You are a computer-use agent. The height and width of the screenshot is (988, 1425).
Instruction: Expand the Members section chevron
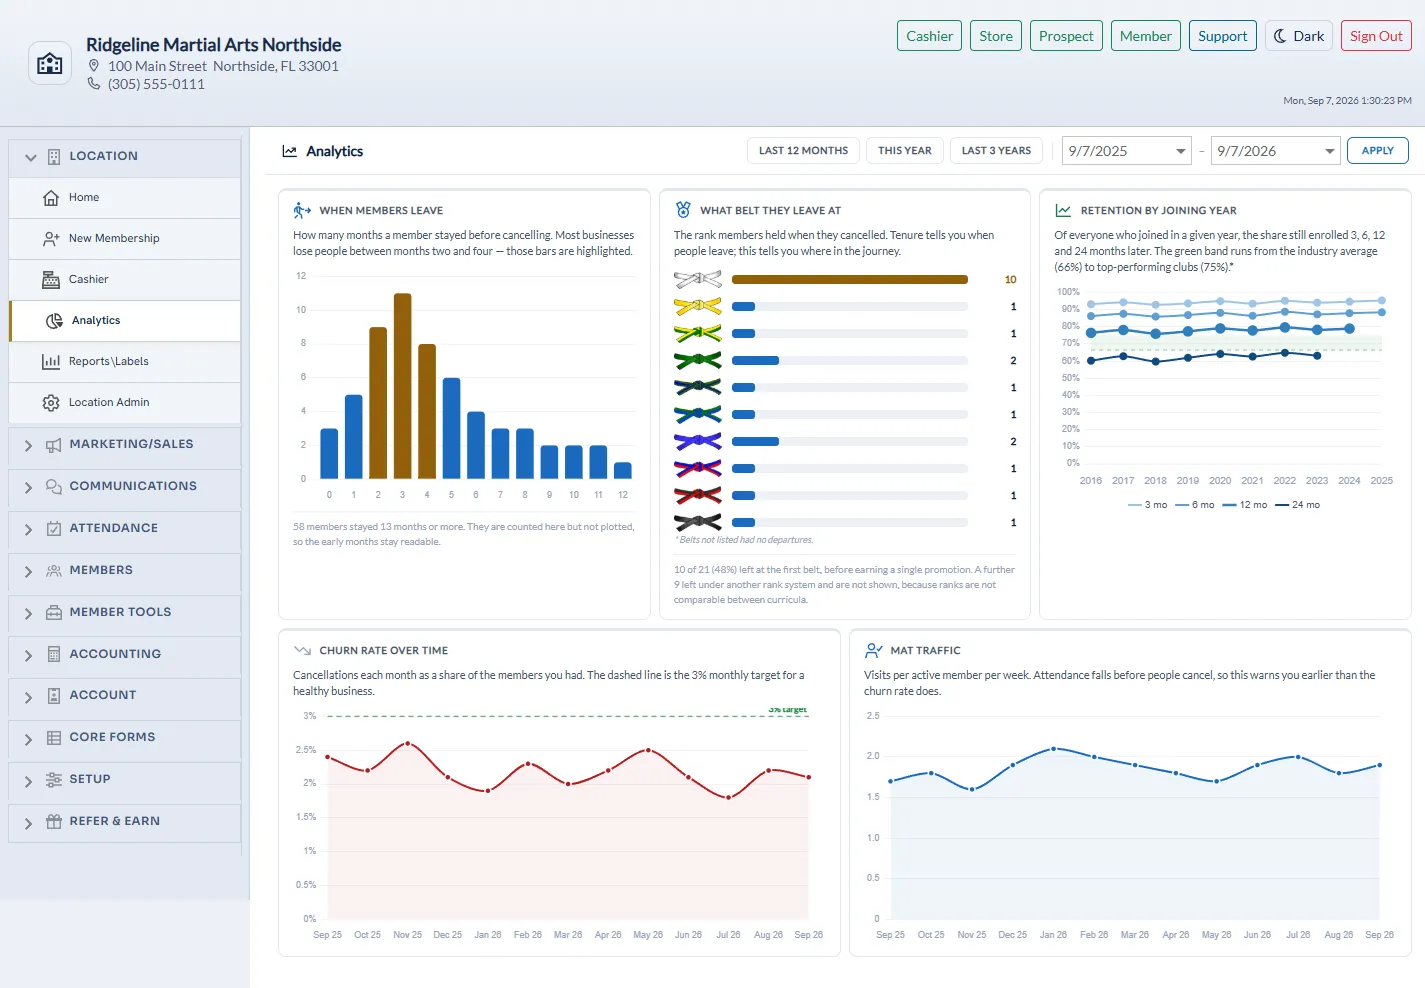[x=28, y=571]
